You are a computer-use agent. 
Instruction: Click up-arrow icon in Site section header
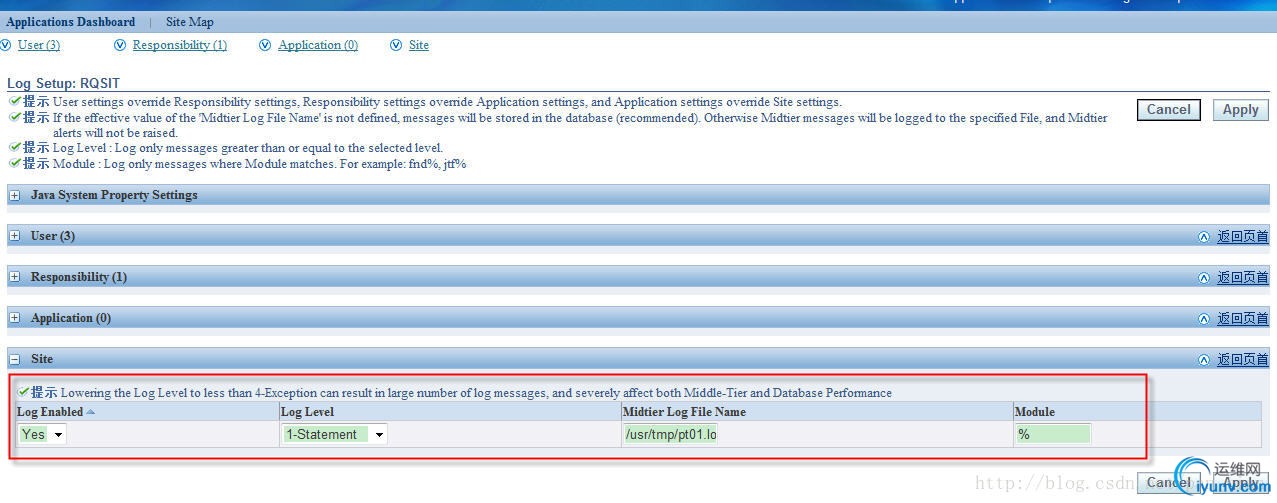pos(1204,360)
